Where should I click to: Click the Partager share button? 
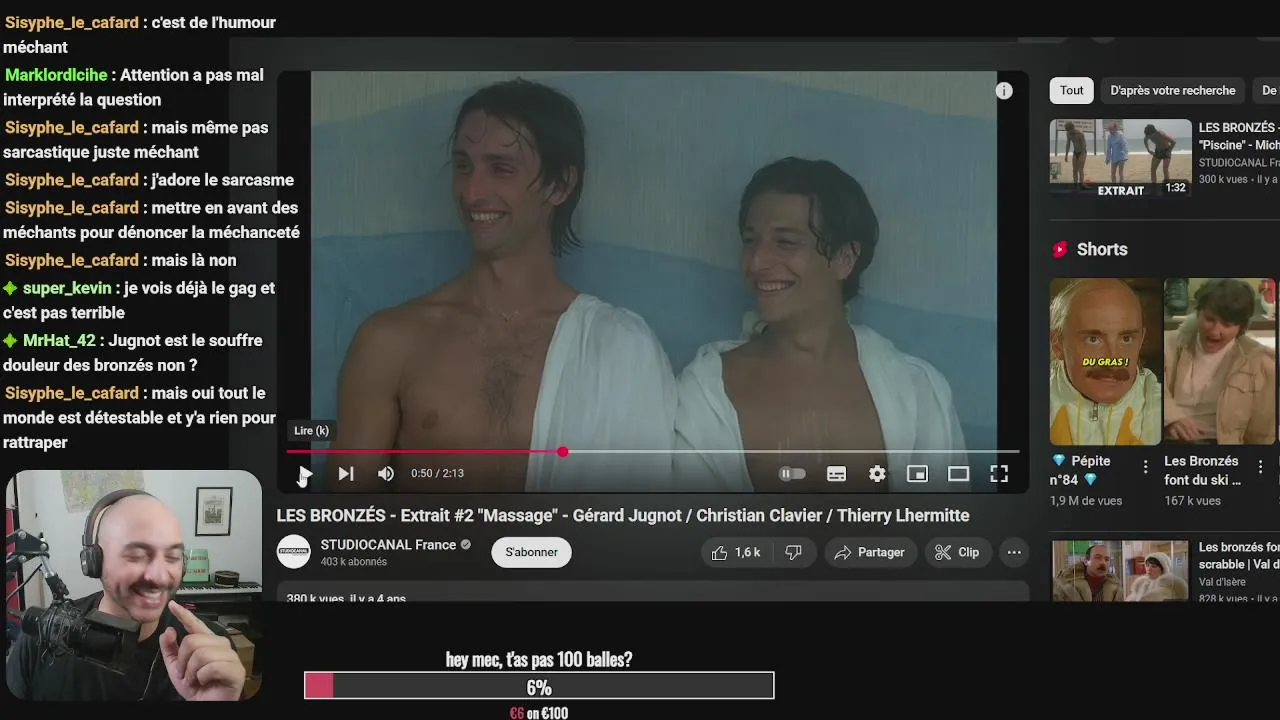click(x=870, y=552)
